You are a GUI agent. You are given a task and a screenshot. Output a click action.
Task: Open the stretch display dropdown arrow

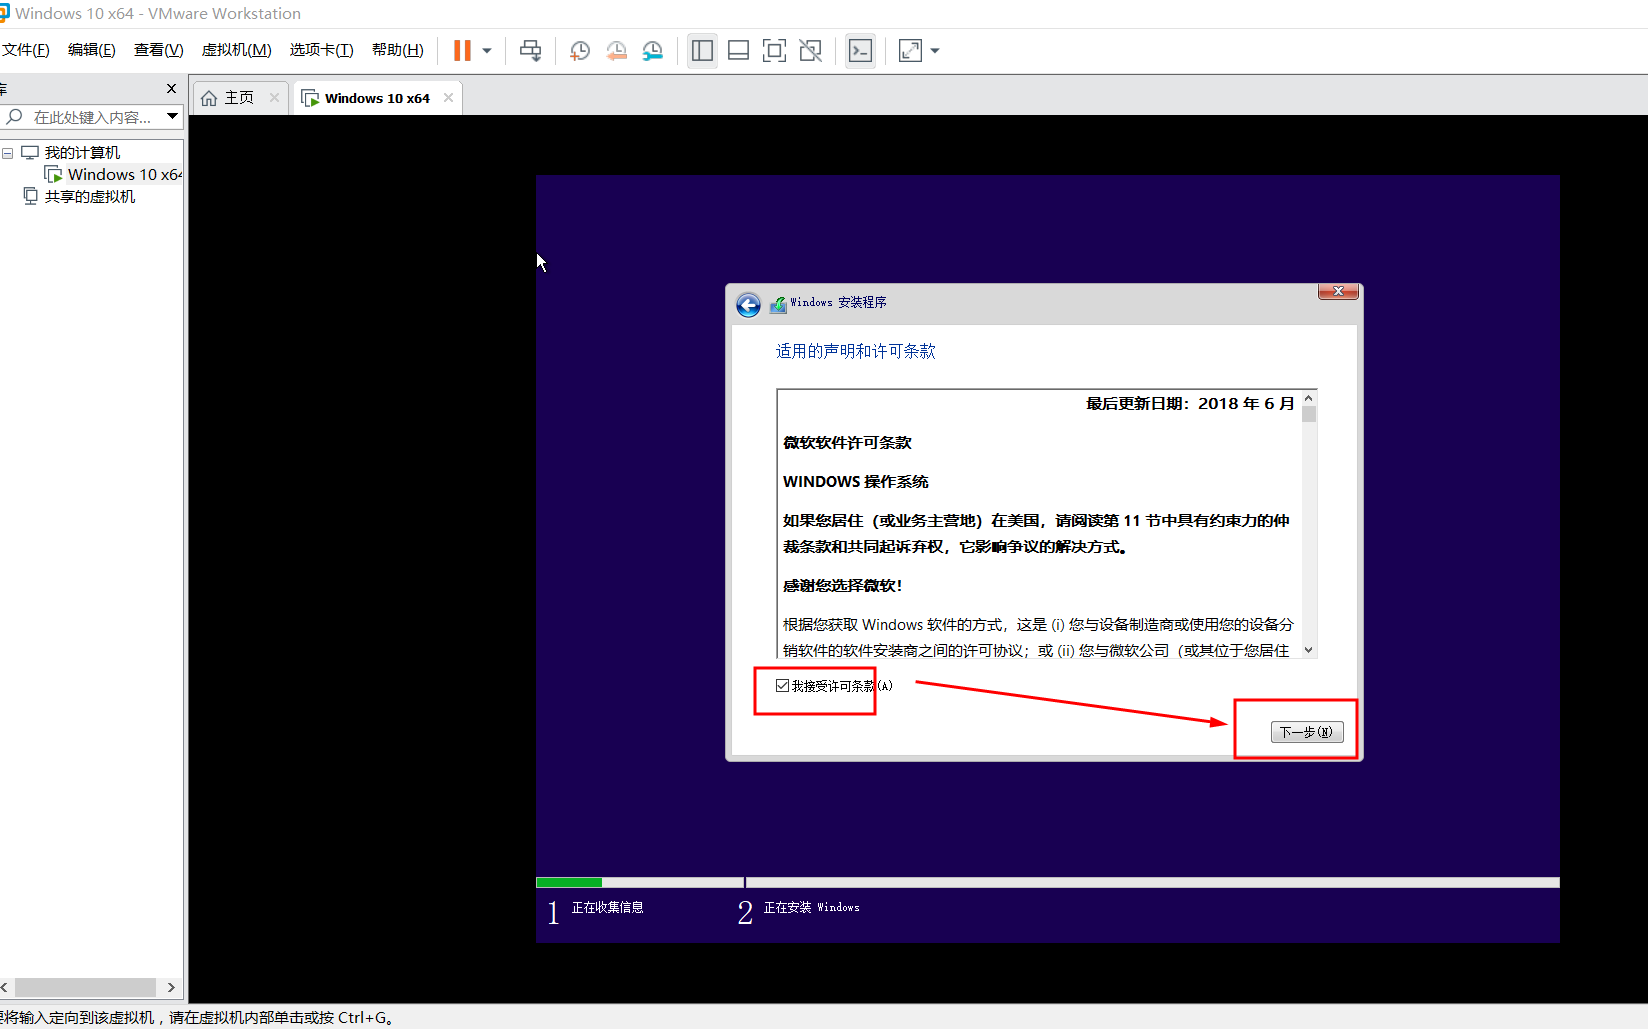coord(935,51)
